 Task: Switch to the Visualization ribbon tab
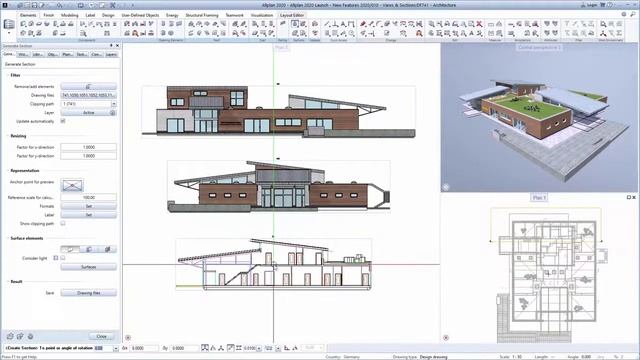[x=262, y=15]
